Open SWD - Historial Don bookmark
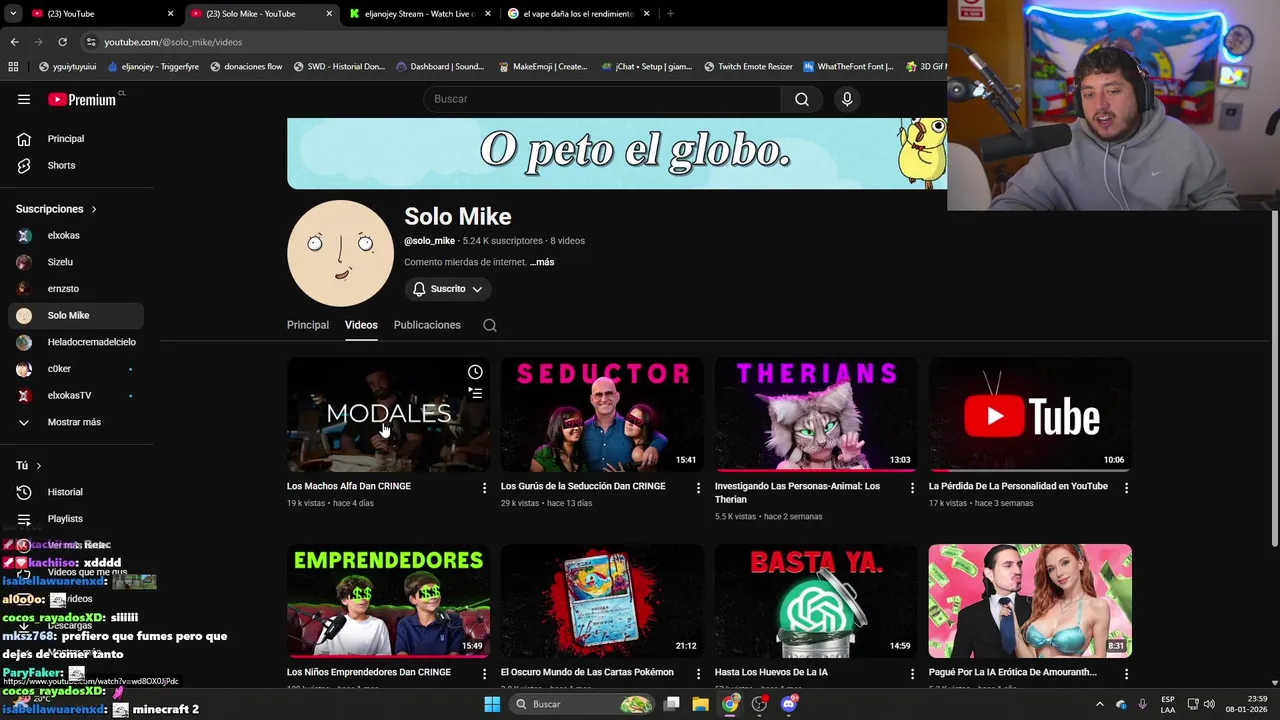The image size is (1280, 720). (339, 66)
